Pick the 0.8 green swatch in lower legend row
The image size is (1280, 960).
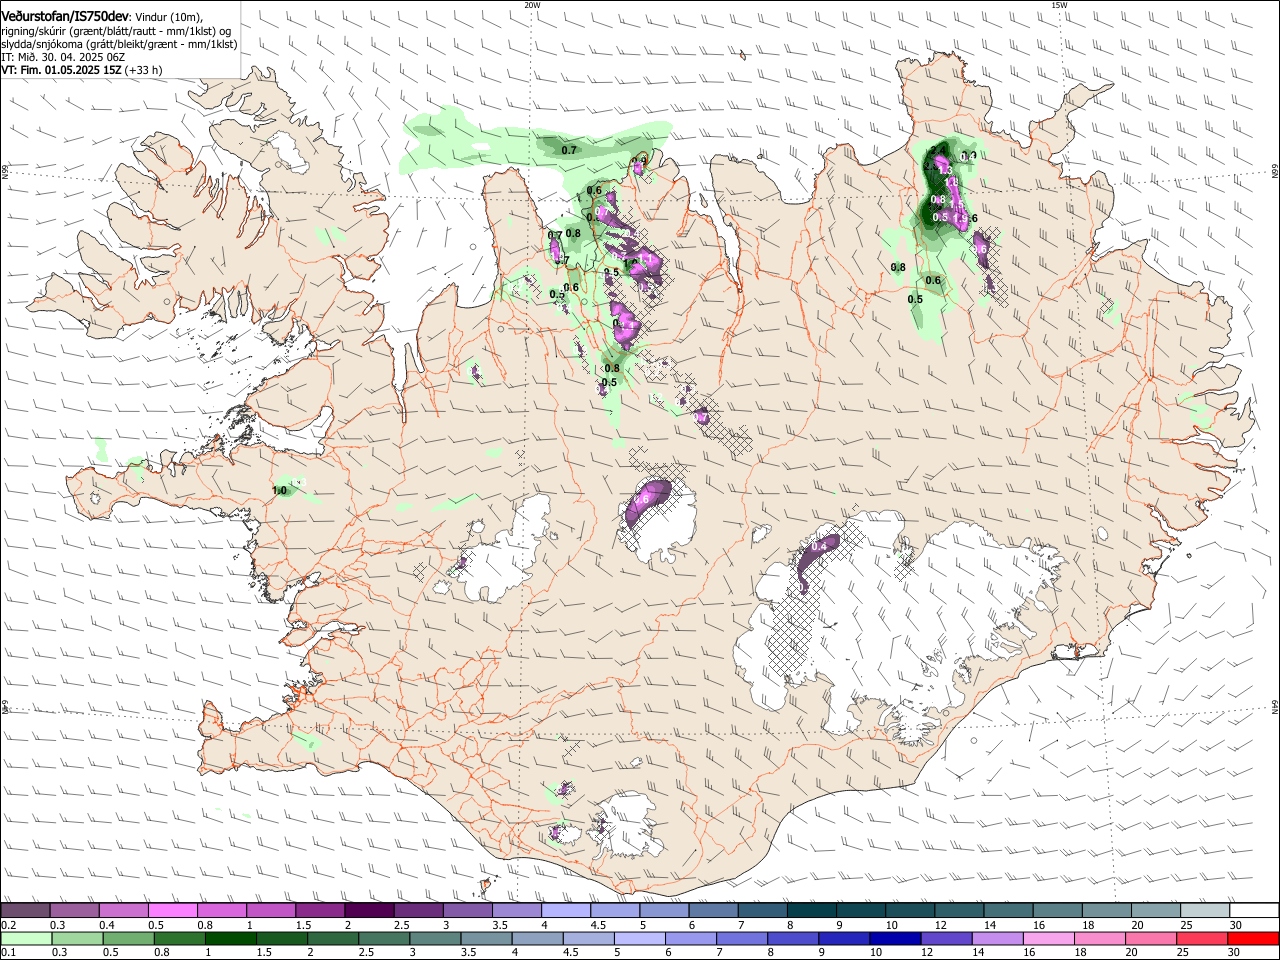click(179, 938)
